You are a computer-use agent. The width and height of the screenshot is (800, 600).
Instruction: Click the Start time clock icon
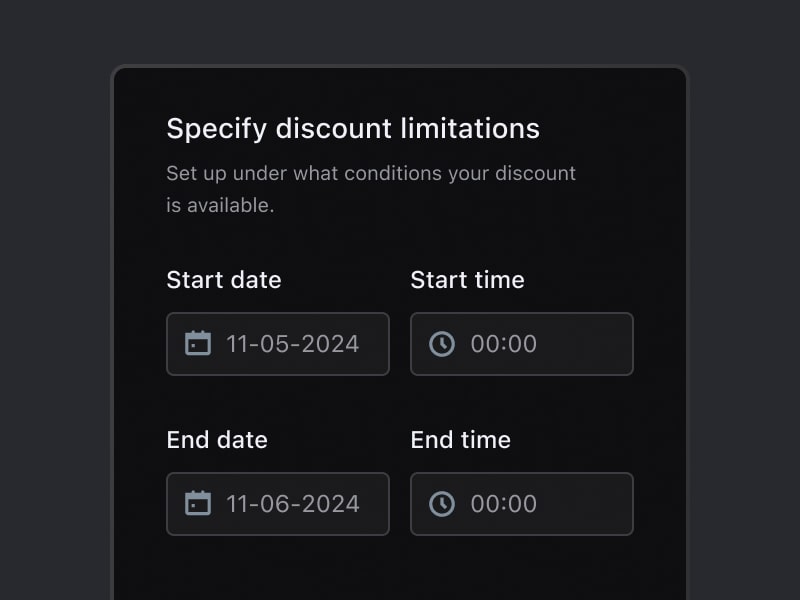coord(442,344)
